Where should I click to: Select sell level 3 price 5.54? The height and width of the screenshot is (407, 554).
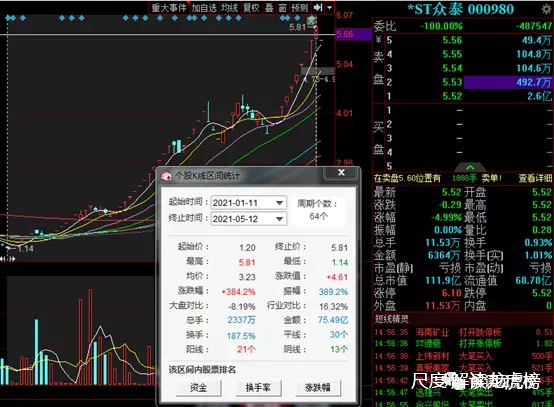click(x=452, y=68)
